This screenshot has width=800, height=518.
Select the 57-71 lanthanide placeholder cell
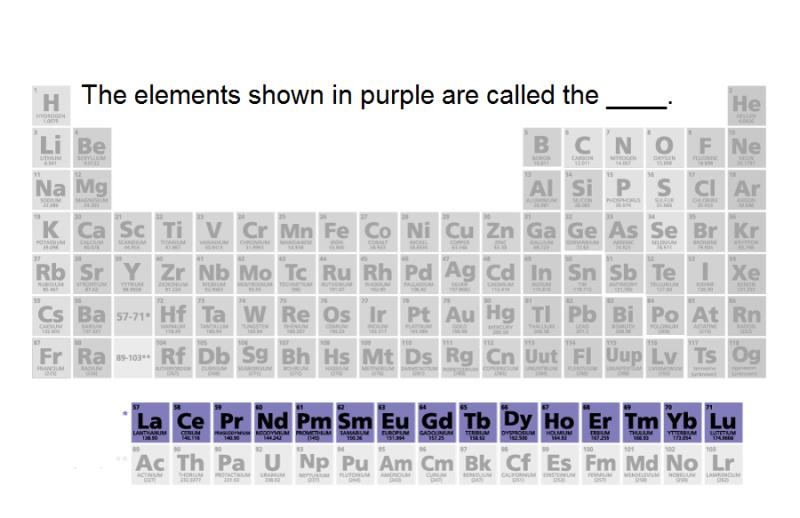point(133,316)
